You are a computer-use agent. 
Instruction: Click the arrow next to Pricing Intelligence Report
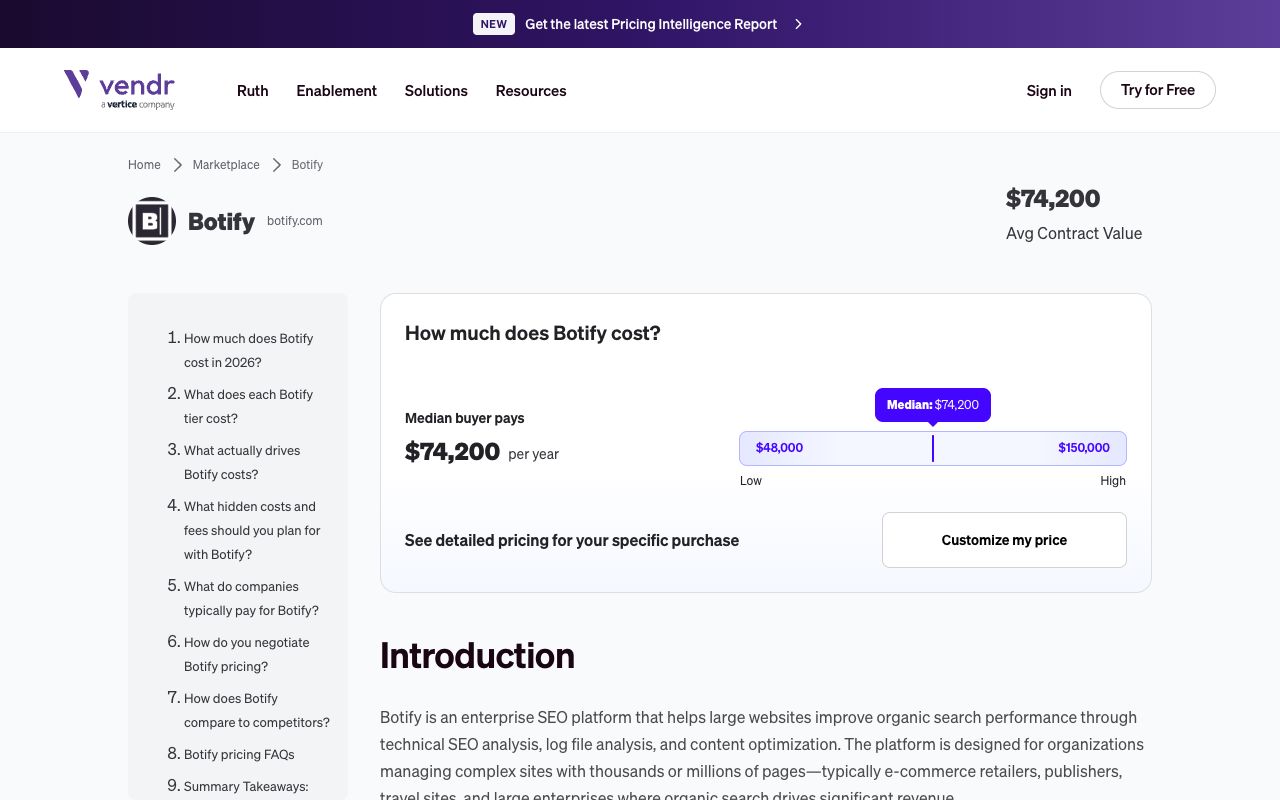[798, 24]
